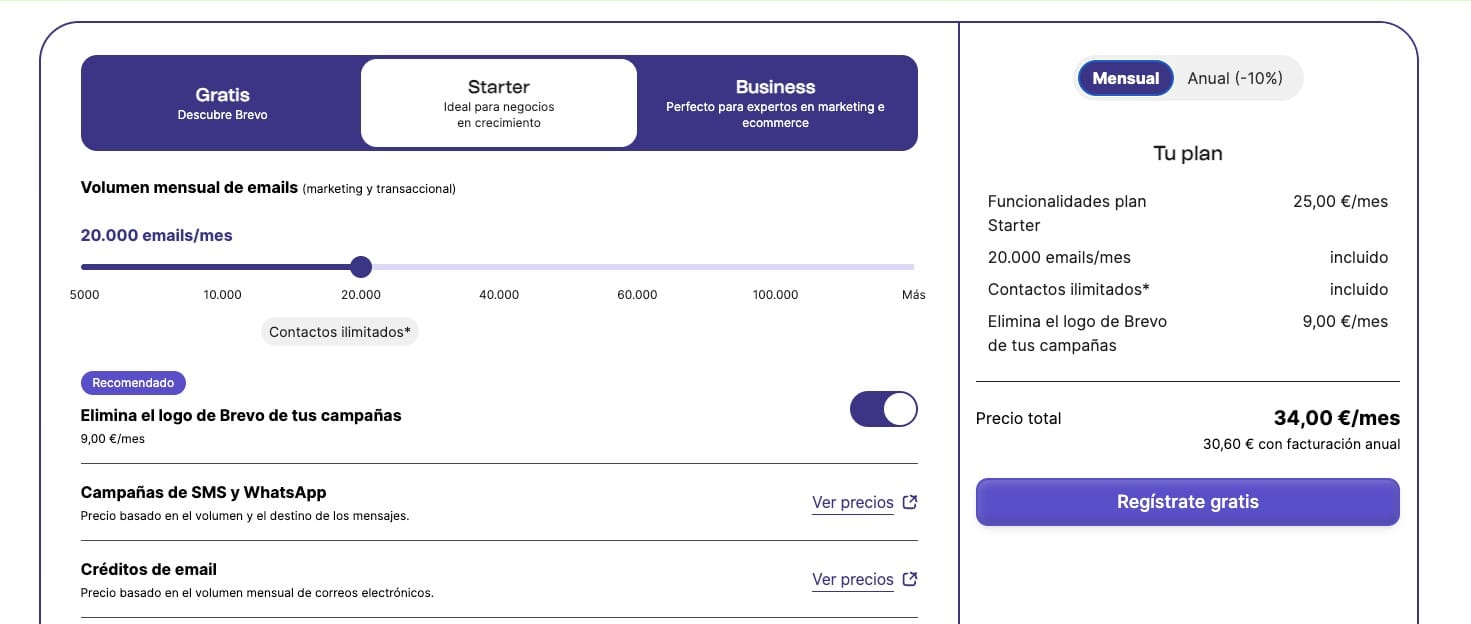Click external link icon beside SMS pricing
Viewport: 1471px width, 624px height.
(x=910, y=502)
